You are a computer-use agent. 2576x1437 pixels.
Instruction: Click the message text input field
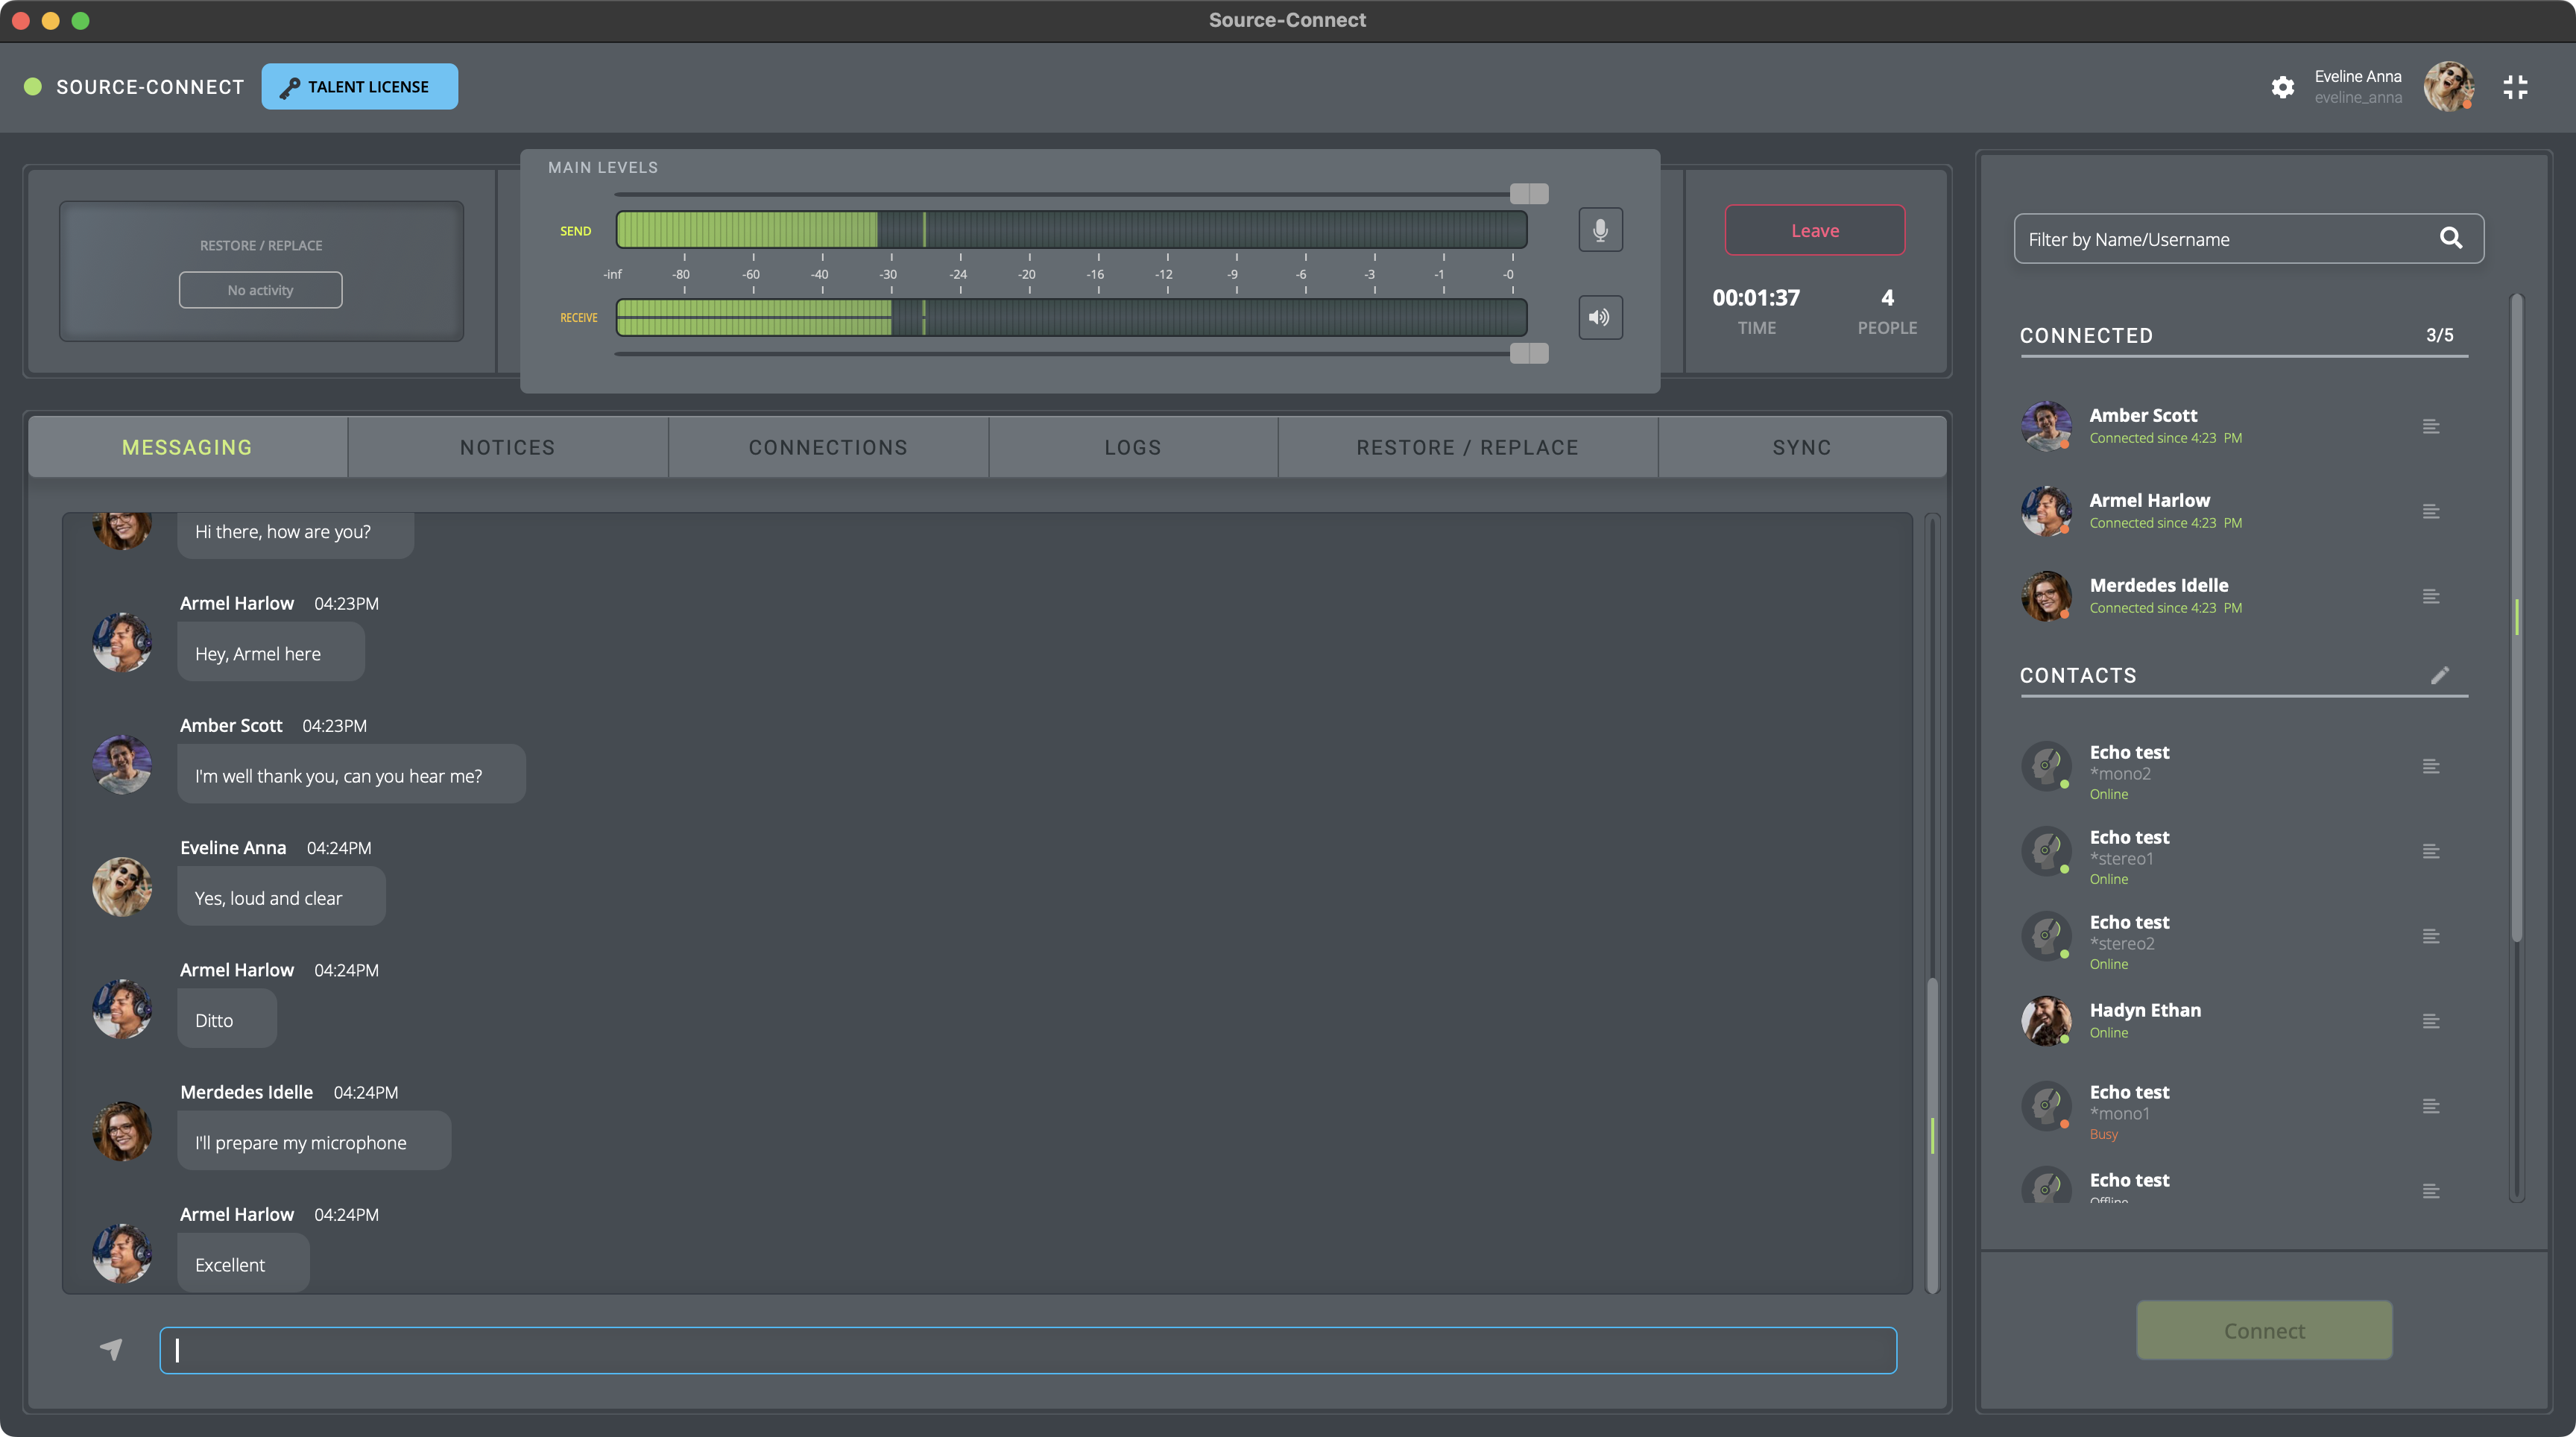pyautogui.click(x=1028, y=1350)
